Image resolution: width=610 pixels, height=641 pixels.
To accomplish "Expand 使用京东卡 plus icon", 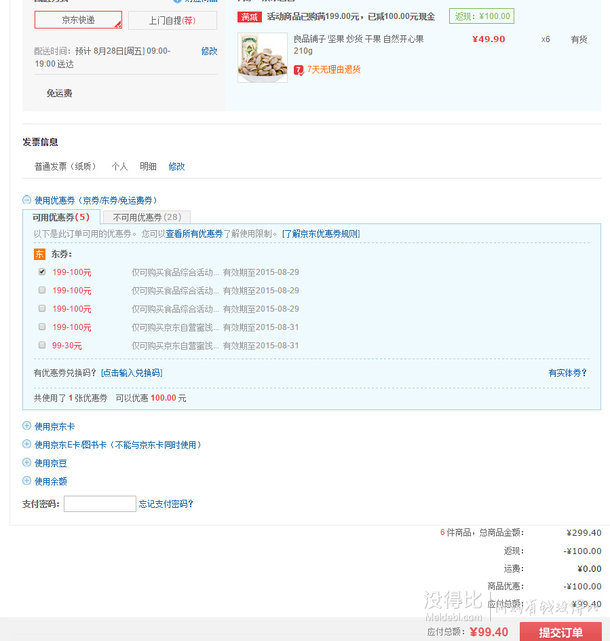I will (27, 426).
